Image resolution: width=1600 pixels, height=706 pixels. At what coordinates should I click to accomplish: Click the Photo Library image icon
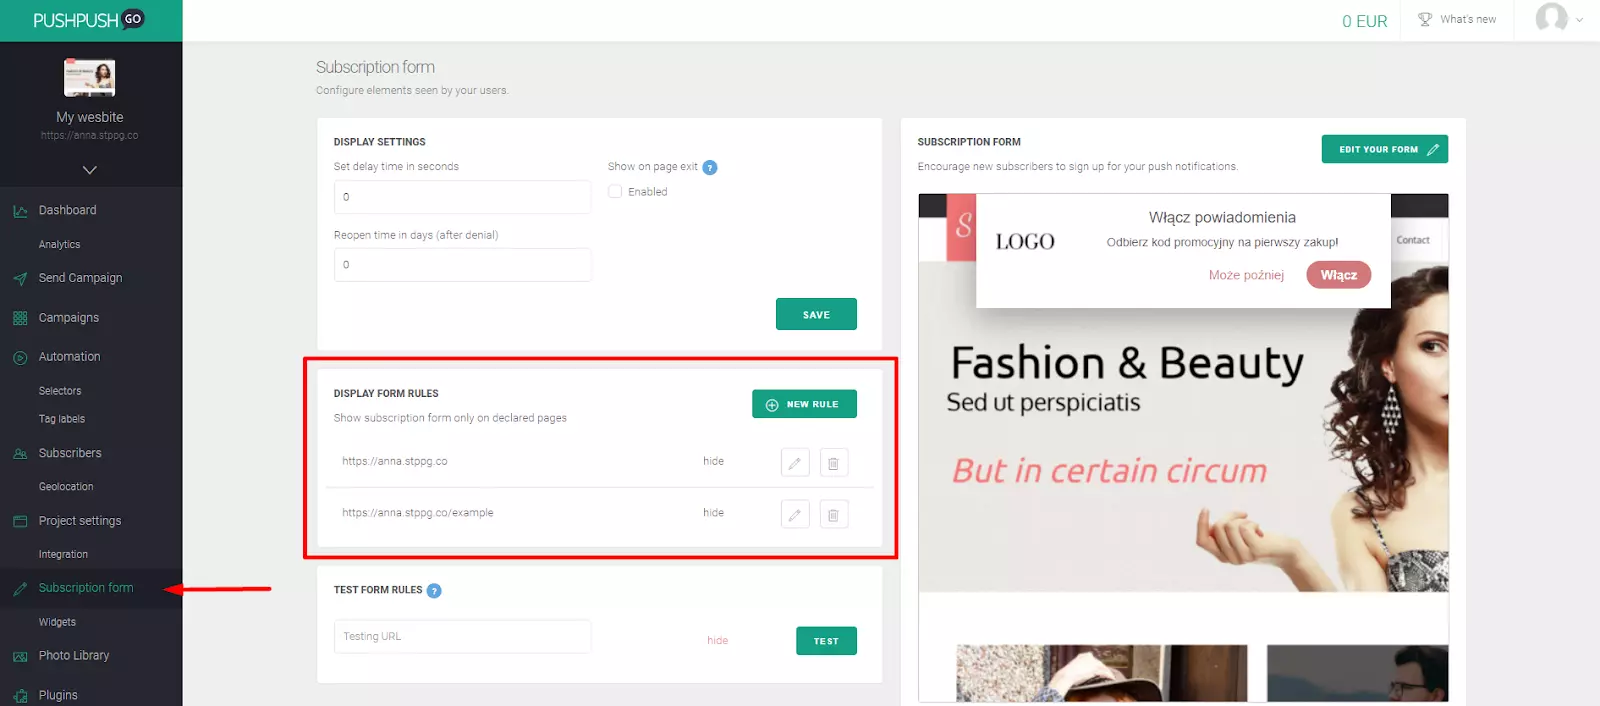click(20, 656)
